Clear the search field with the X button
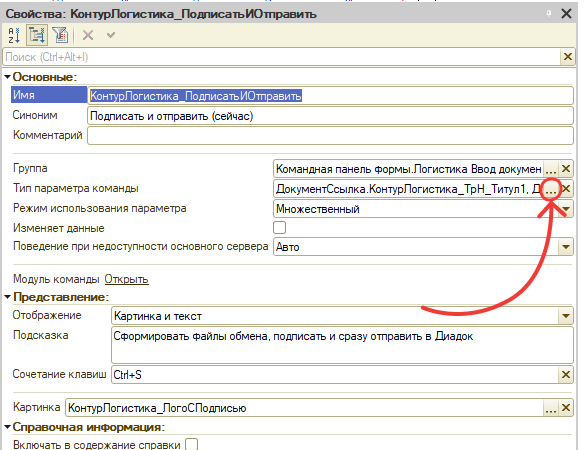Viewport: 584px width, 450px height. (x=568, y=57)
